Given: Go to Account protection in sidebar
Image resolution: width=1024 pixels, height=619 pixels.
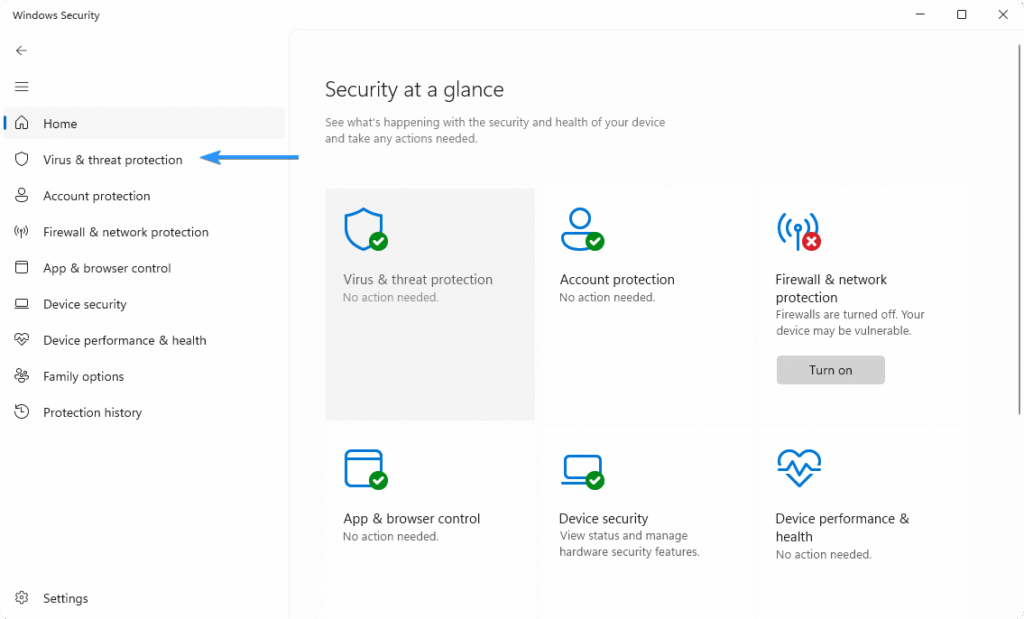Looking at the screenshot, I should point(144,196).
